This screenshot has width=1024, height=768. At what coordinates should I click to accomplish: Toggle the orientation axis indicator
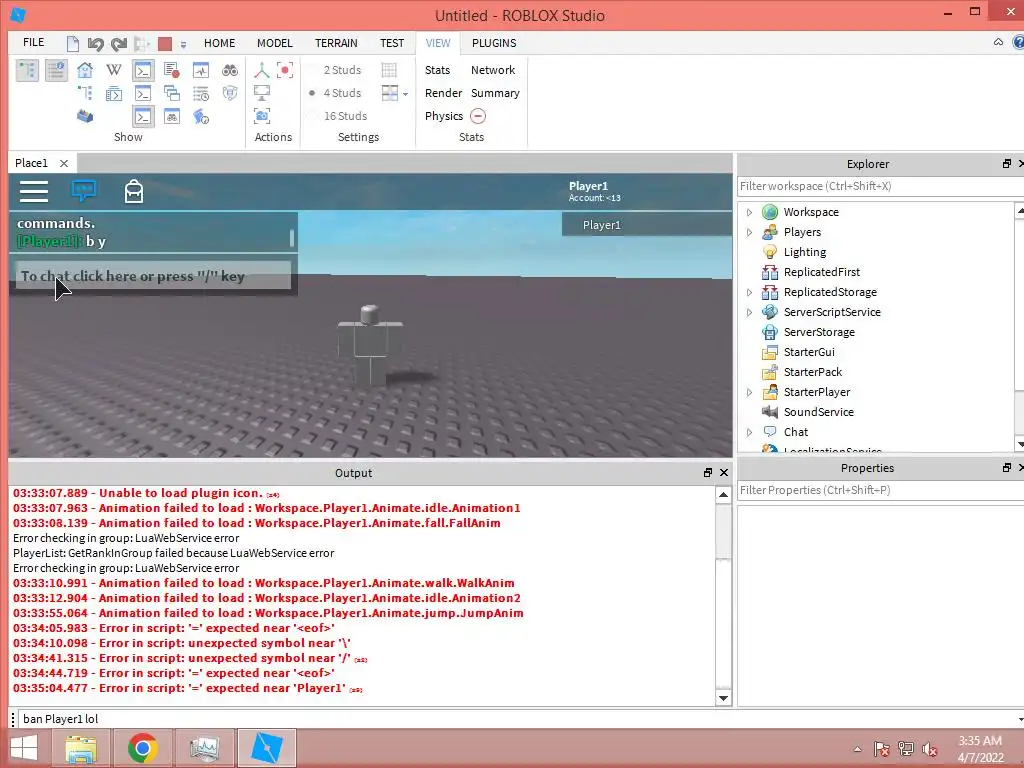262,70
